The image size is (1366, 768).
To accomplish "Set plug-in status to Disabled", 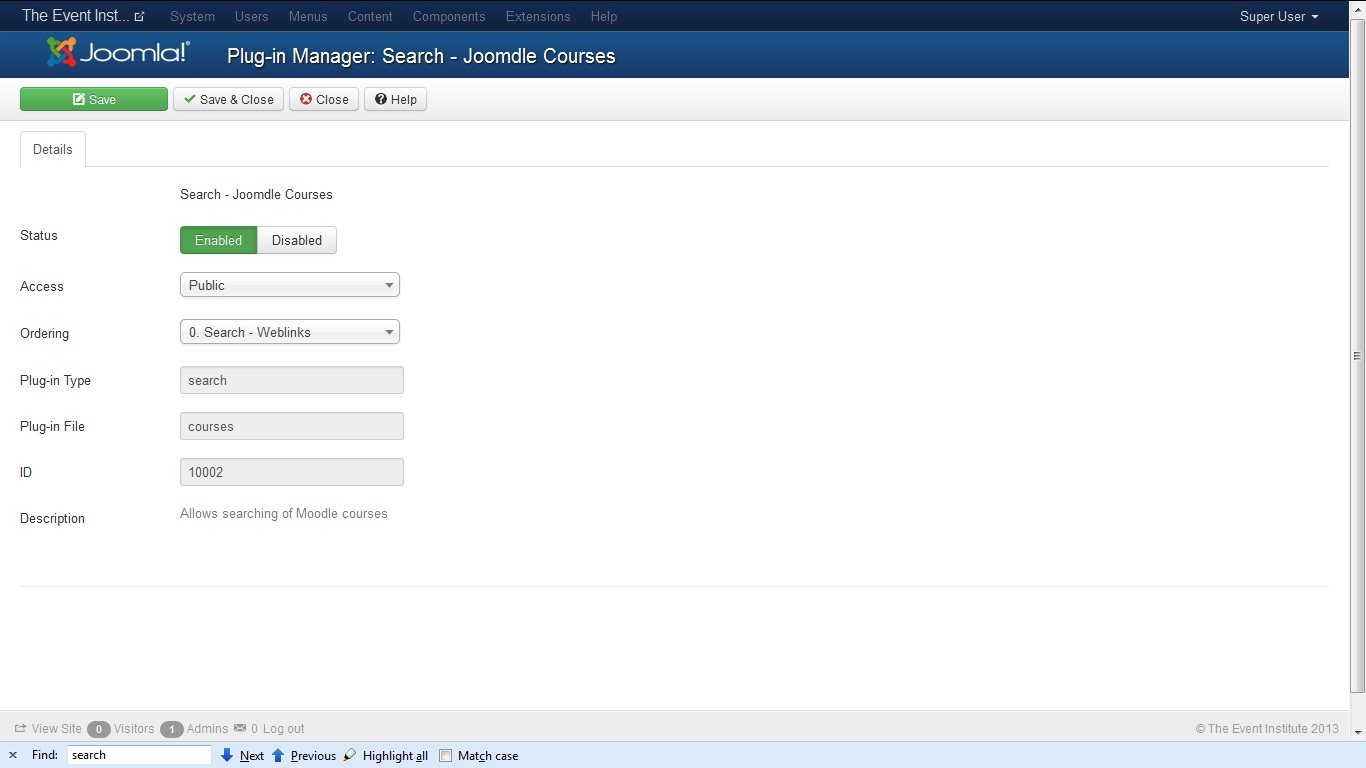I will pos(297,240).
